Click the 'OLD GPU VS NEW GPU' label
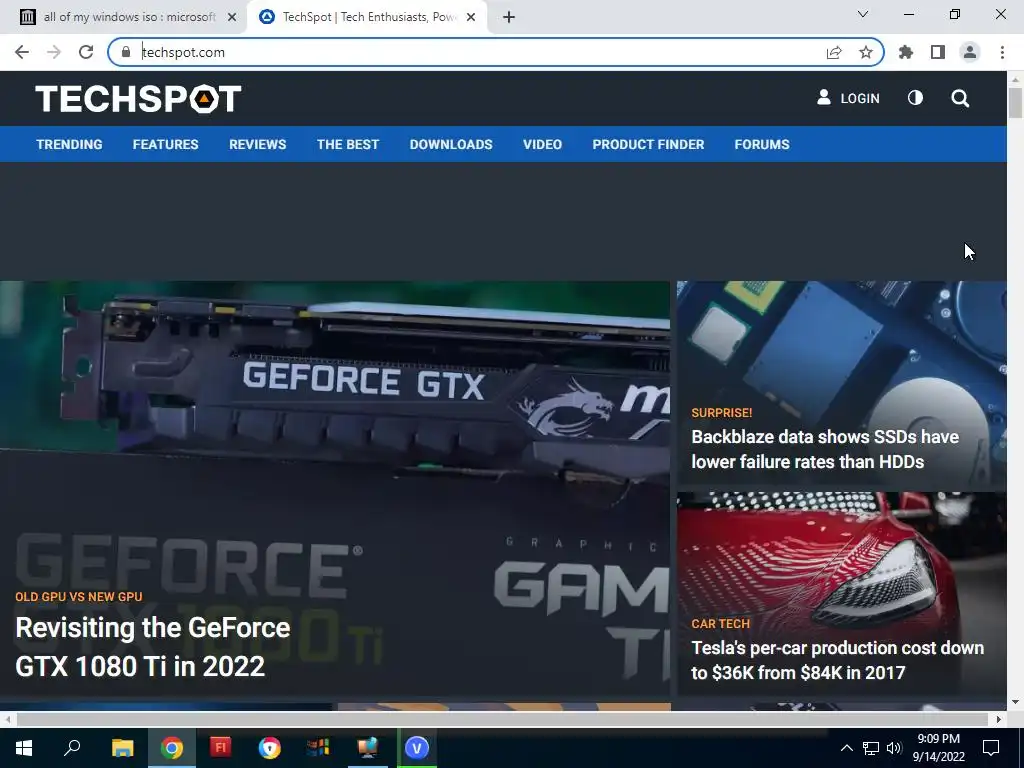Image resolution: width=1024 pixels, height=768 pixels. pyautogui.click(x=78, y=596)
